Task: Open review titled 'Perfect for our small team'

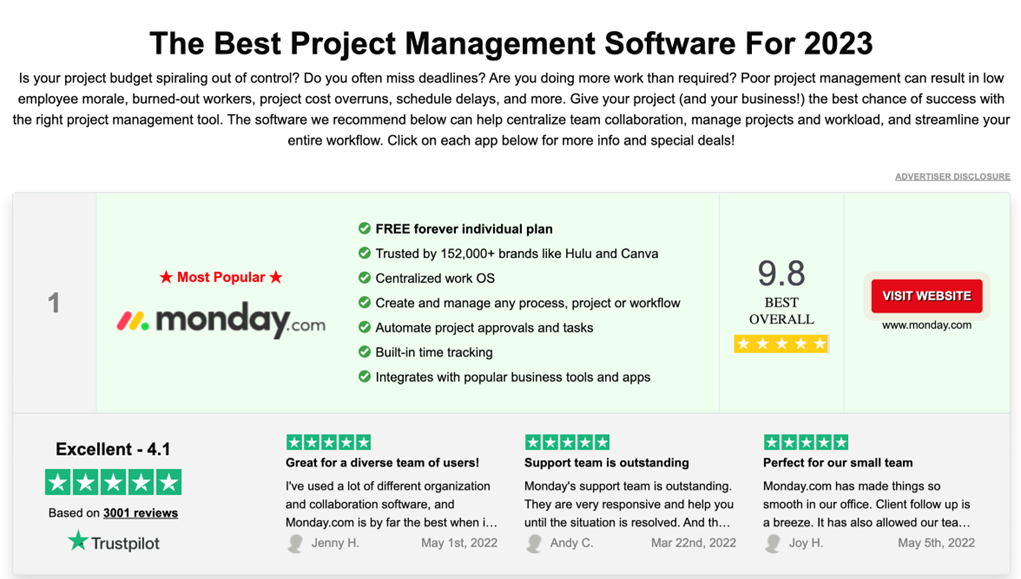Action: point(837,463)
